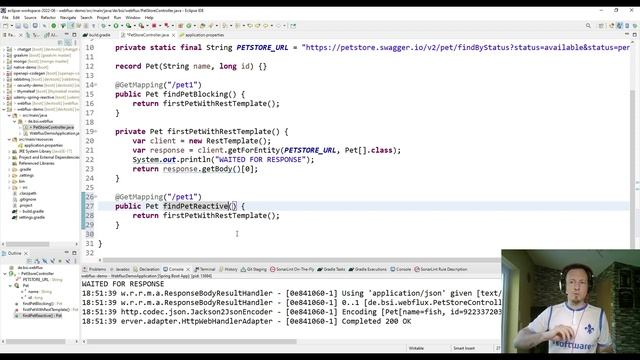
Task: Expand the chatgpt project
Action: pyautogui.click(x=4, y=49)
